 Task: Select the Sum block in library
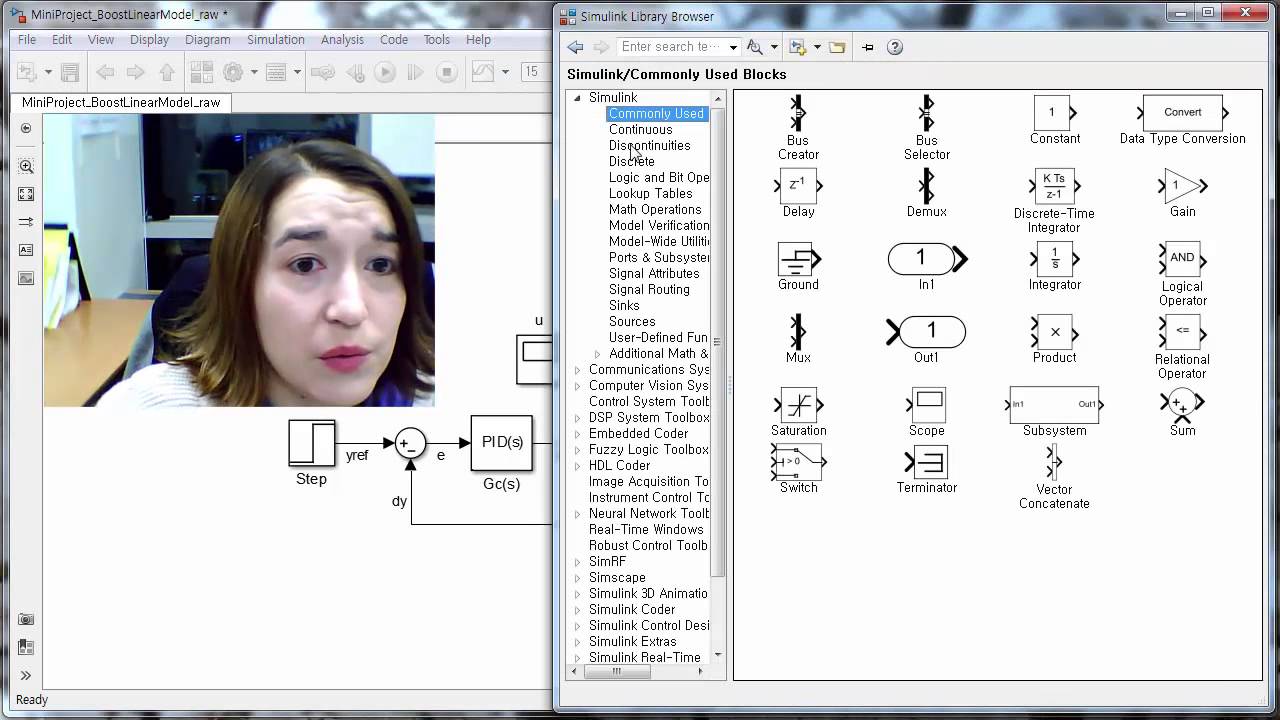pyautogui.click(x=1182, y=404)
